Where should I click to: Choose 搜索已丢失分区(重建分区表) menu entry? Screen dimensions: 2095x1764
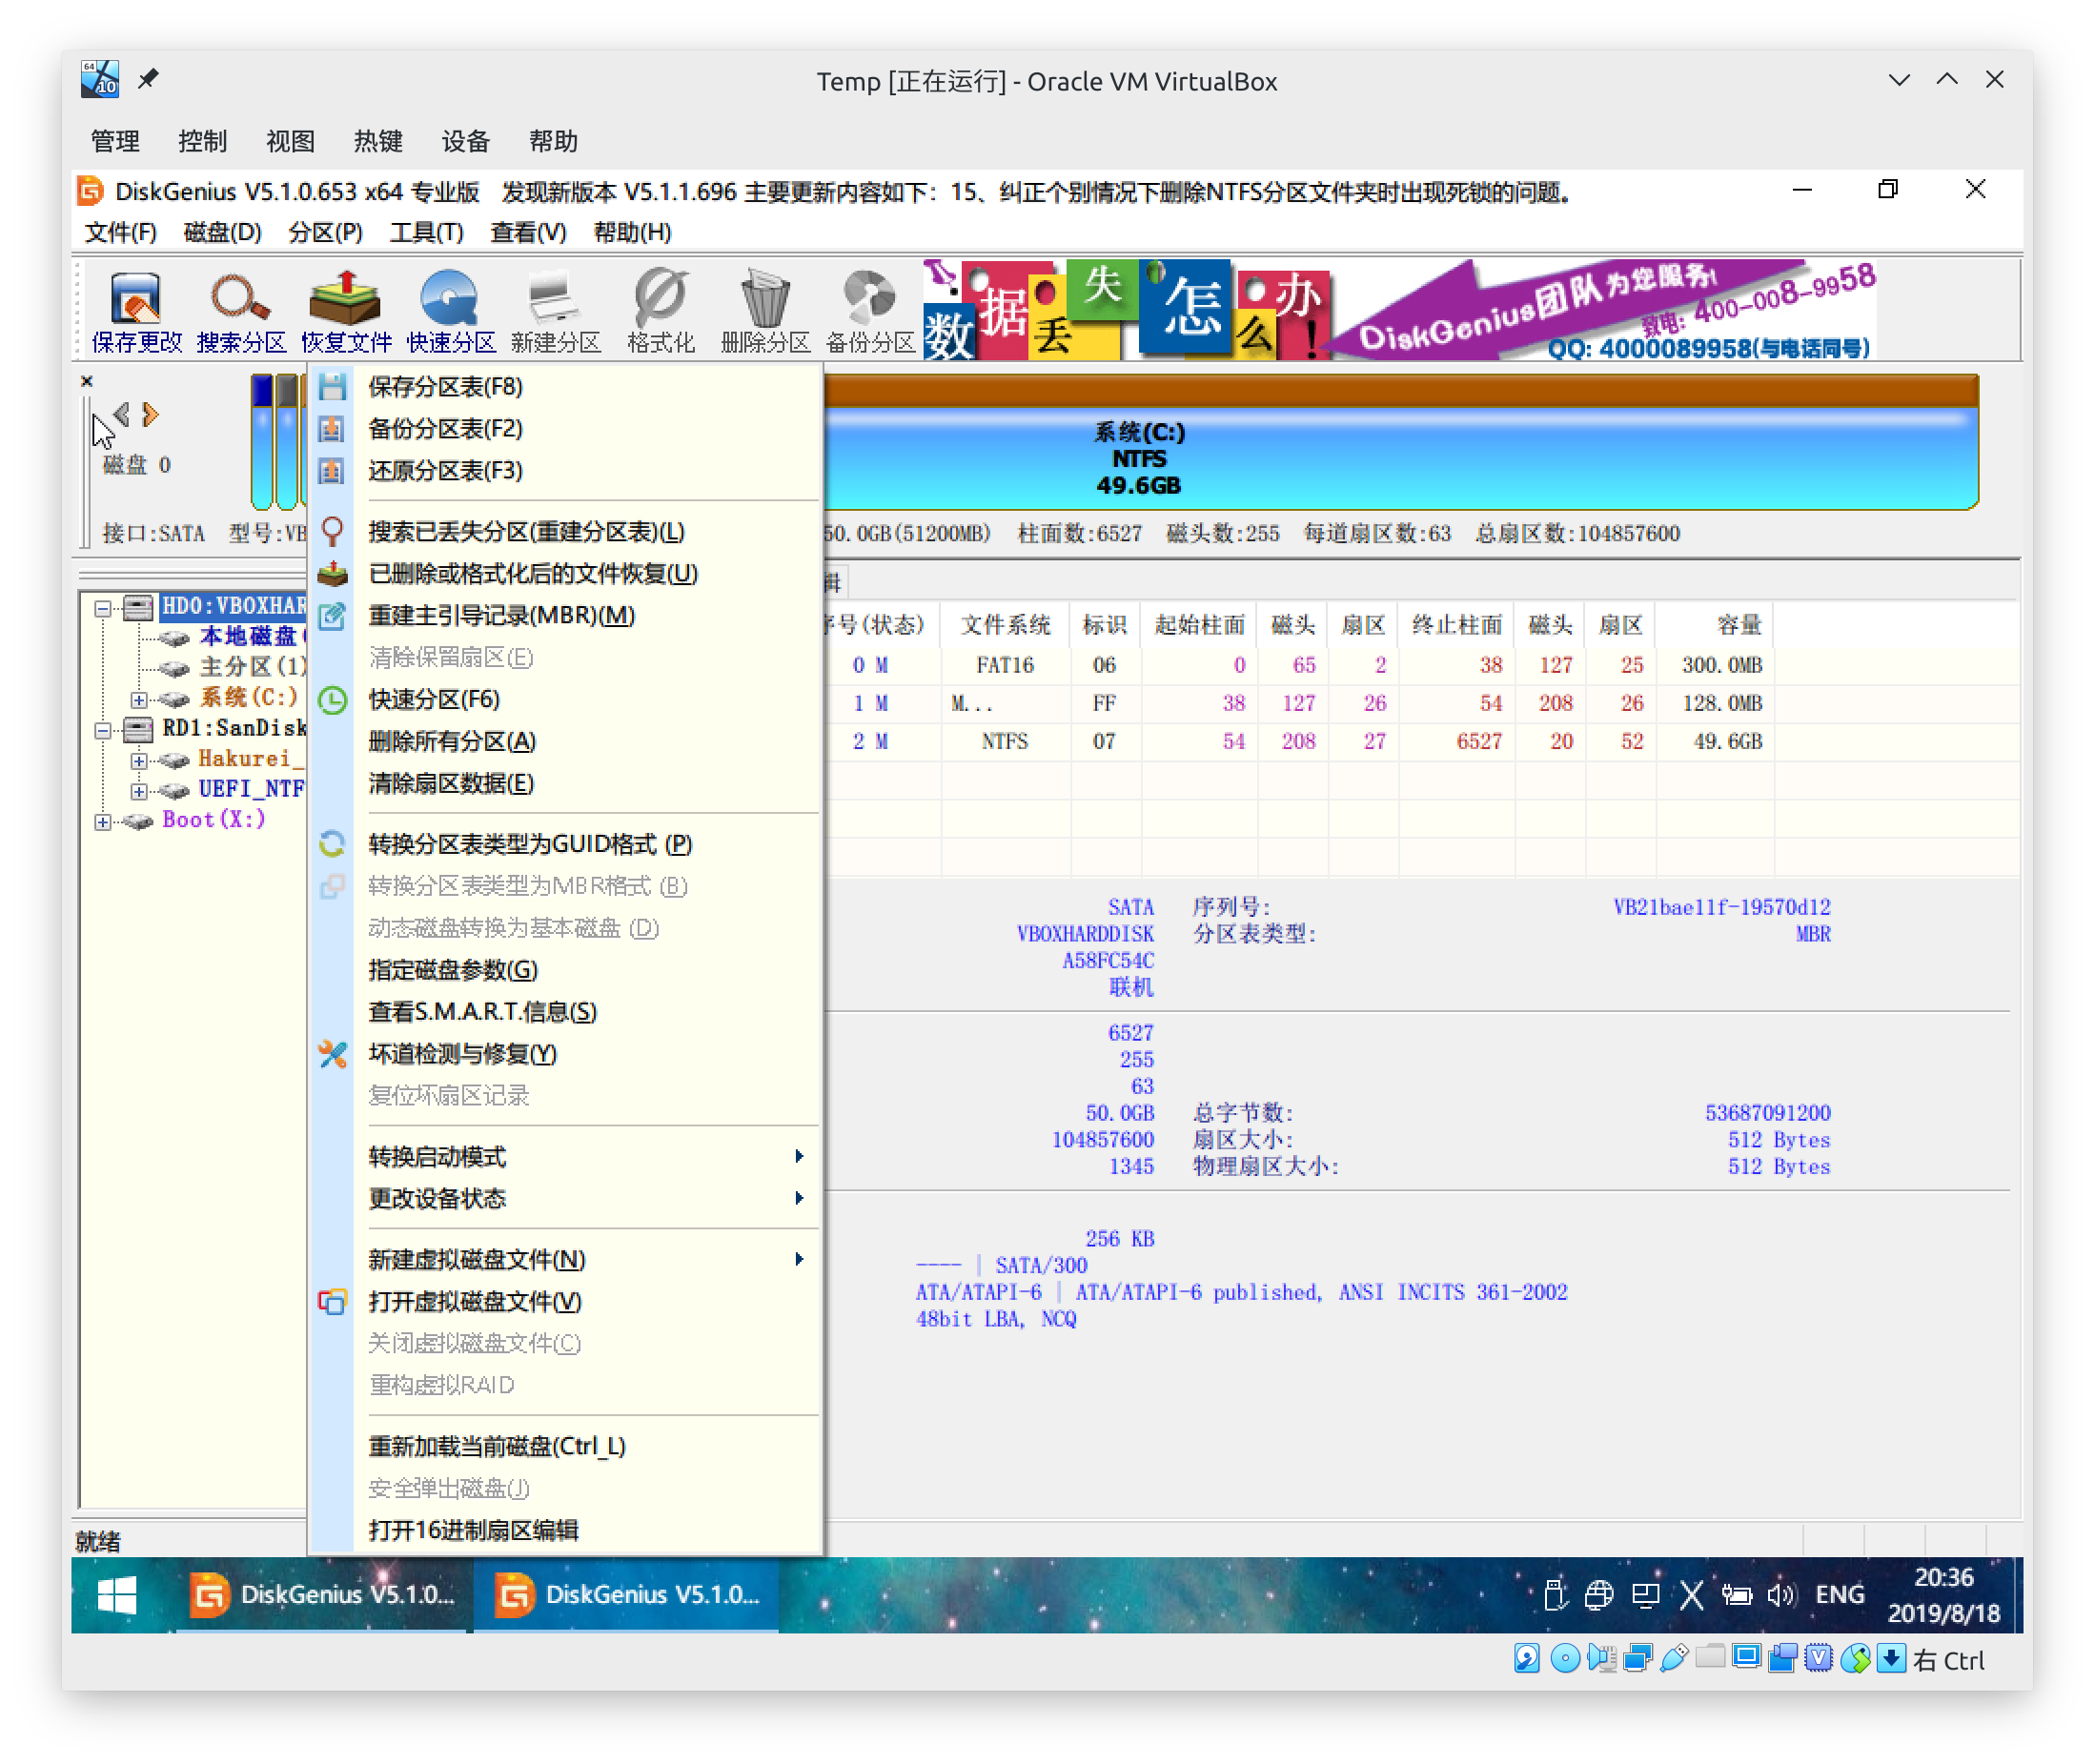pyautogui.click(x=565, y=531)
